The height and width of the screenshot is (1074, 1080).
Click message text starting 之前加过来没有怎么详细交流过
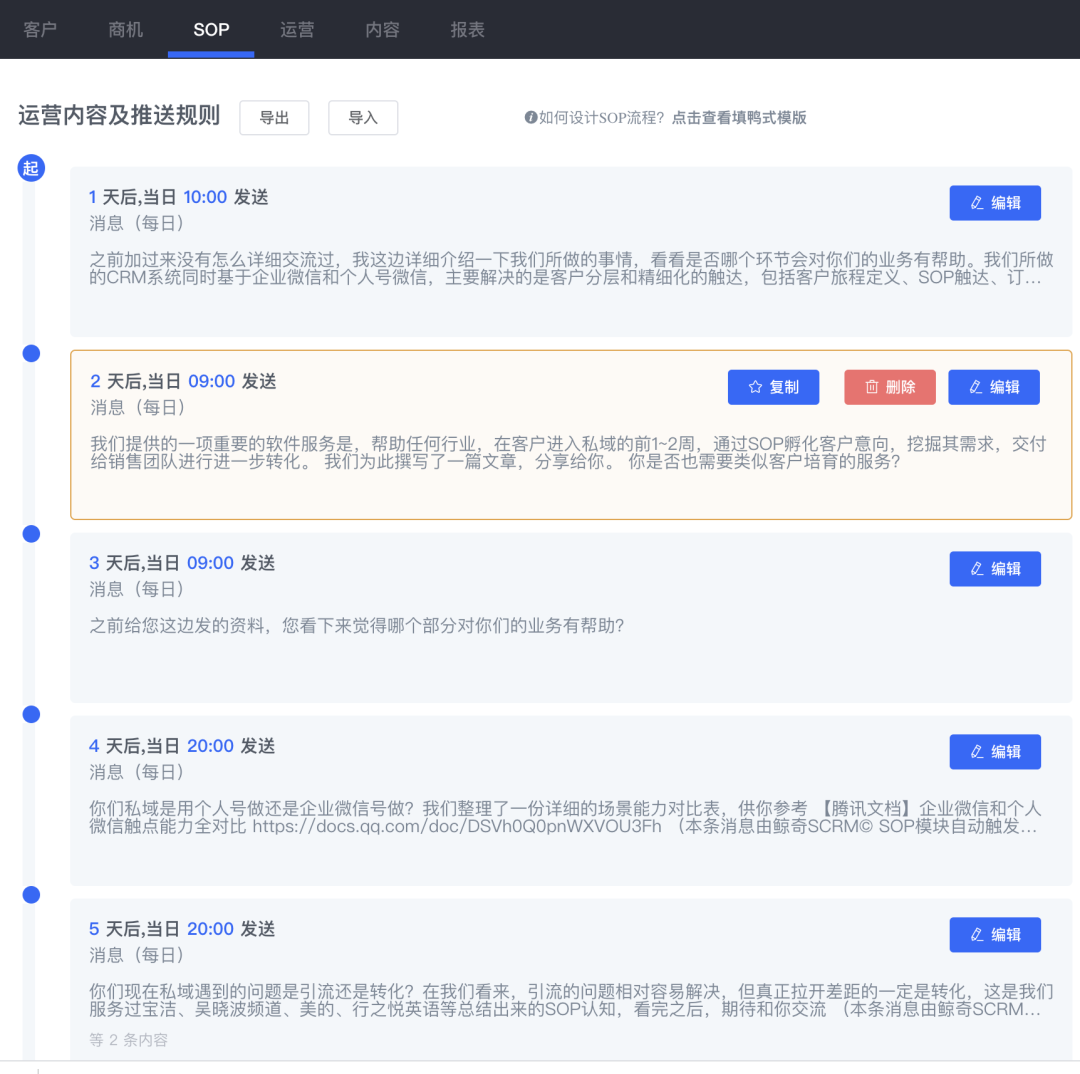point(571,269)
